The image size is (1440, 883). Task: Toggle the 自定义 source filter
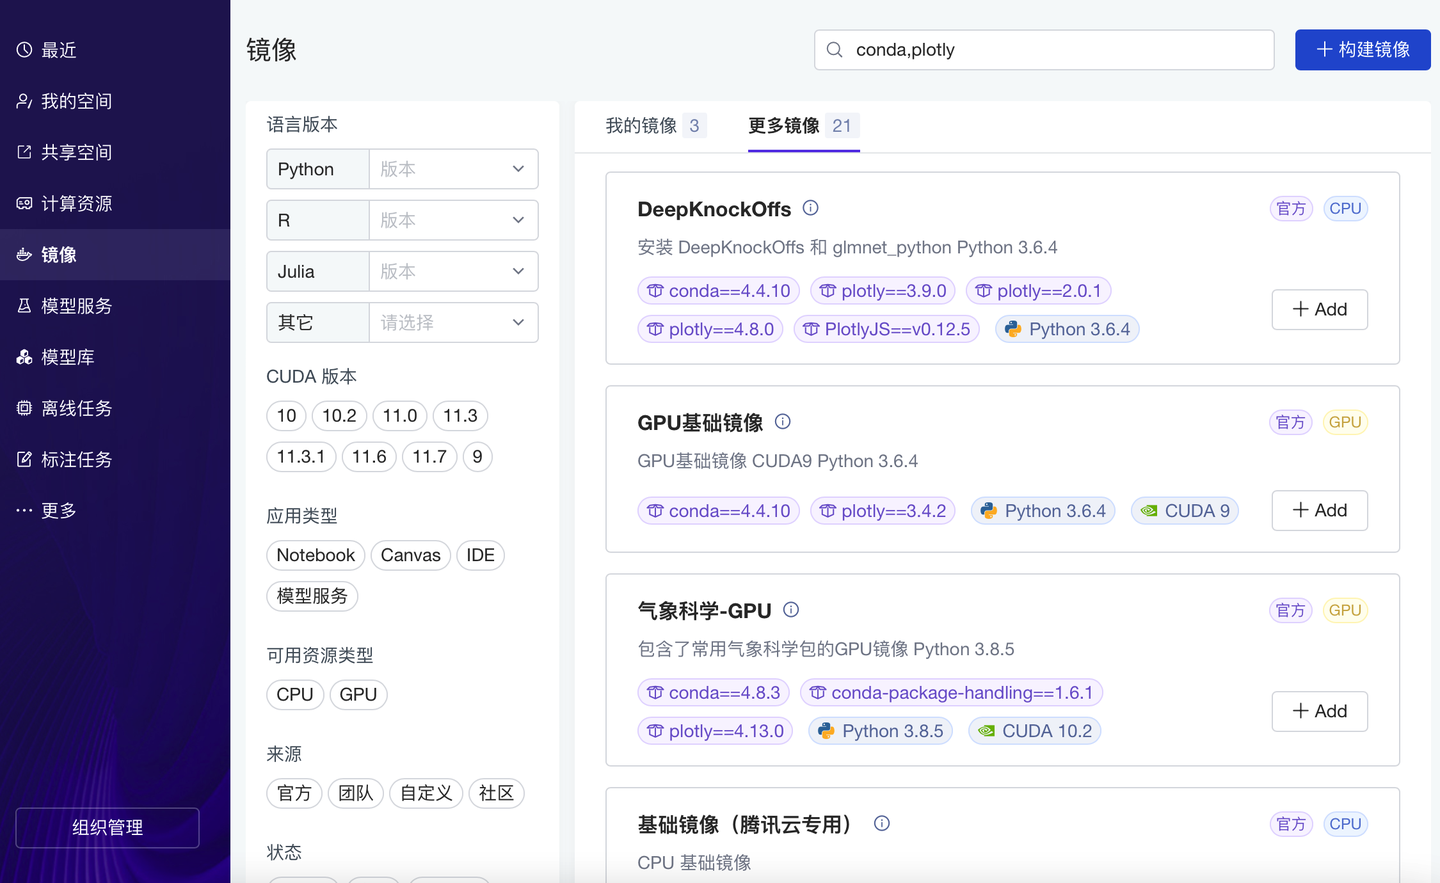(x=426, y=793)
